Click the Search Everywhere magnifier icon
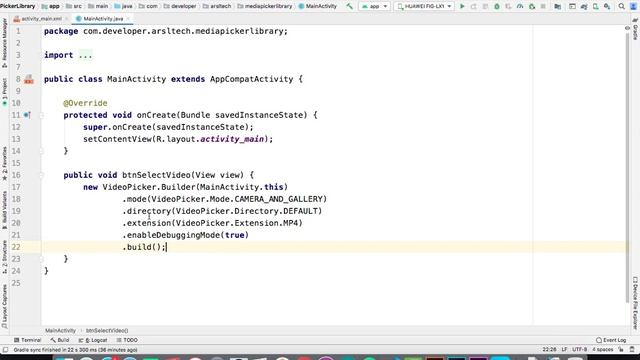The image size is (640, 360). pos(622,6)
